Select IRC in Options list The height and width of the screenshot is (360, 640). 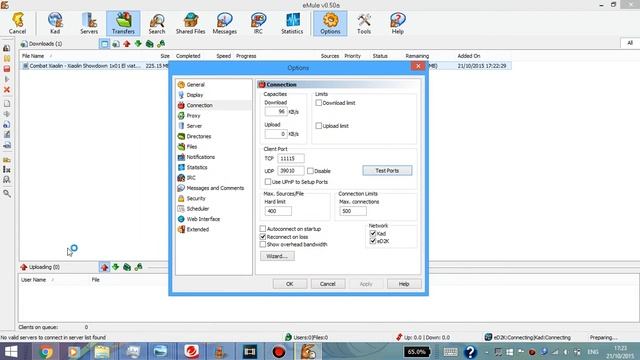pos(191,178)
